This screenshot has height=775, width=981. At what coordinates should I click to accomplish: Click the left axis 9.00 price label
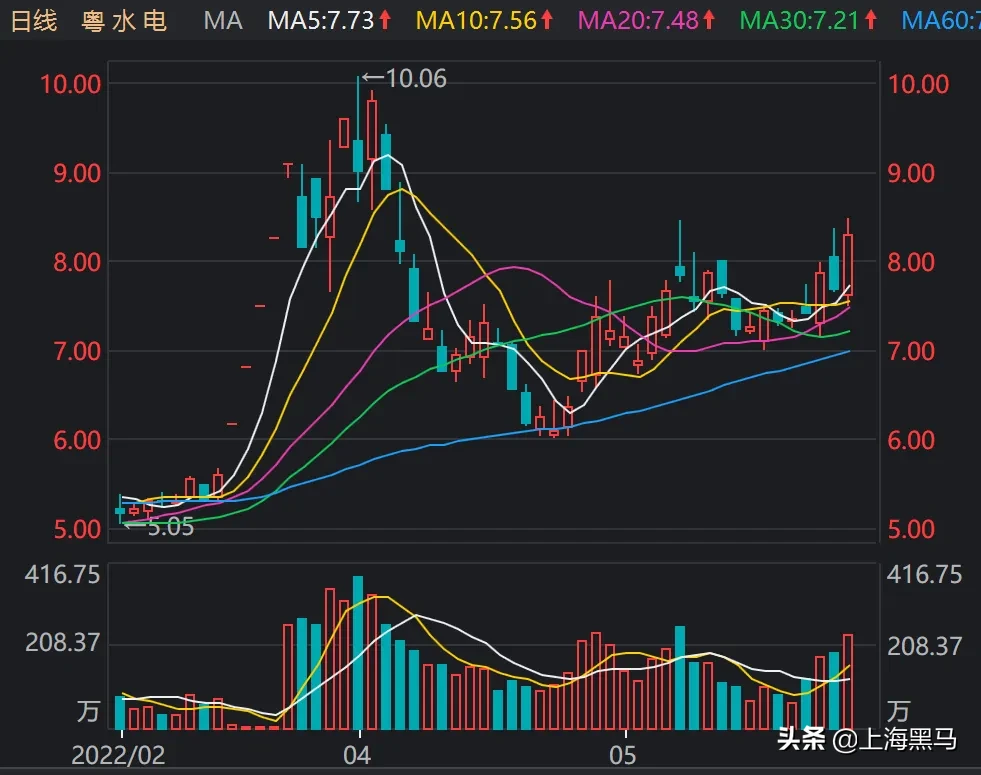[x=77, y=173]
